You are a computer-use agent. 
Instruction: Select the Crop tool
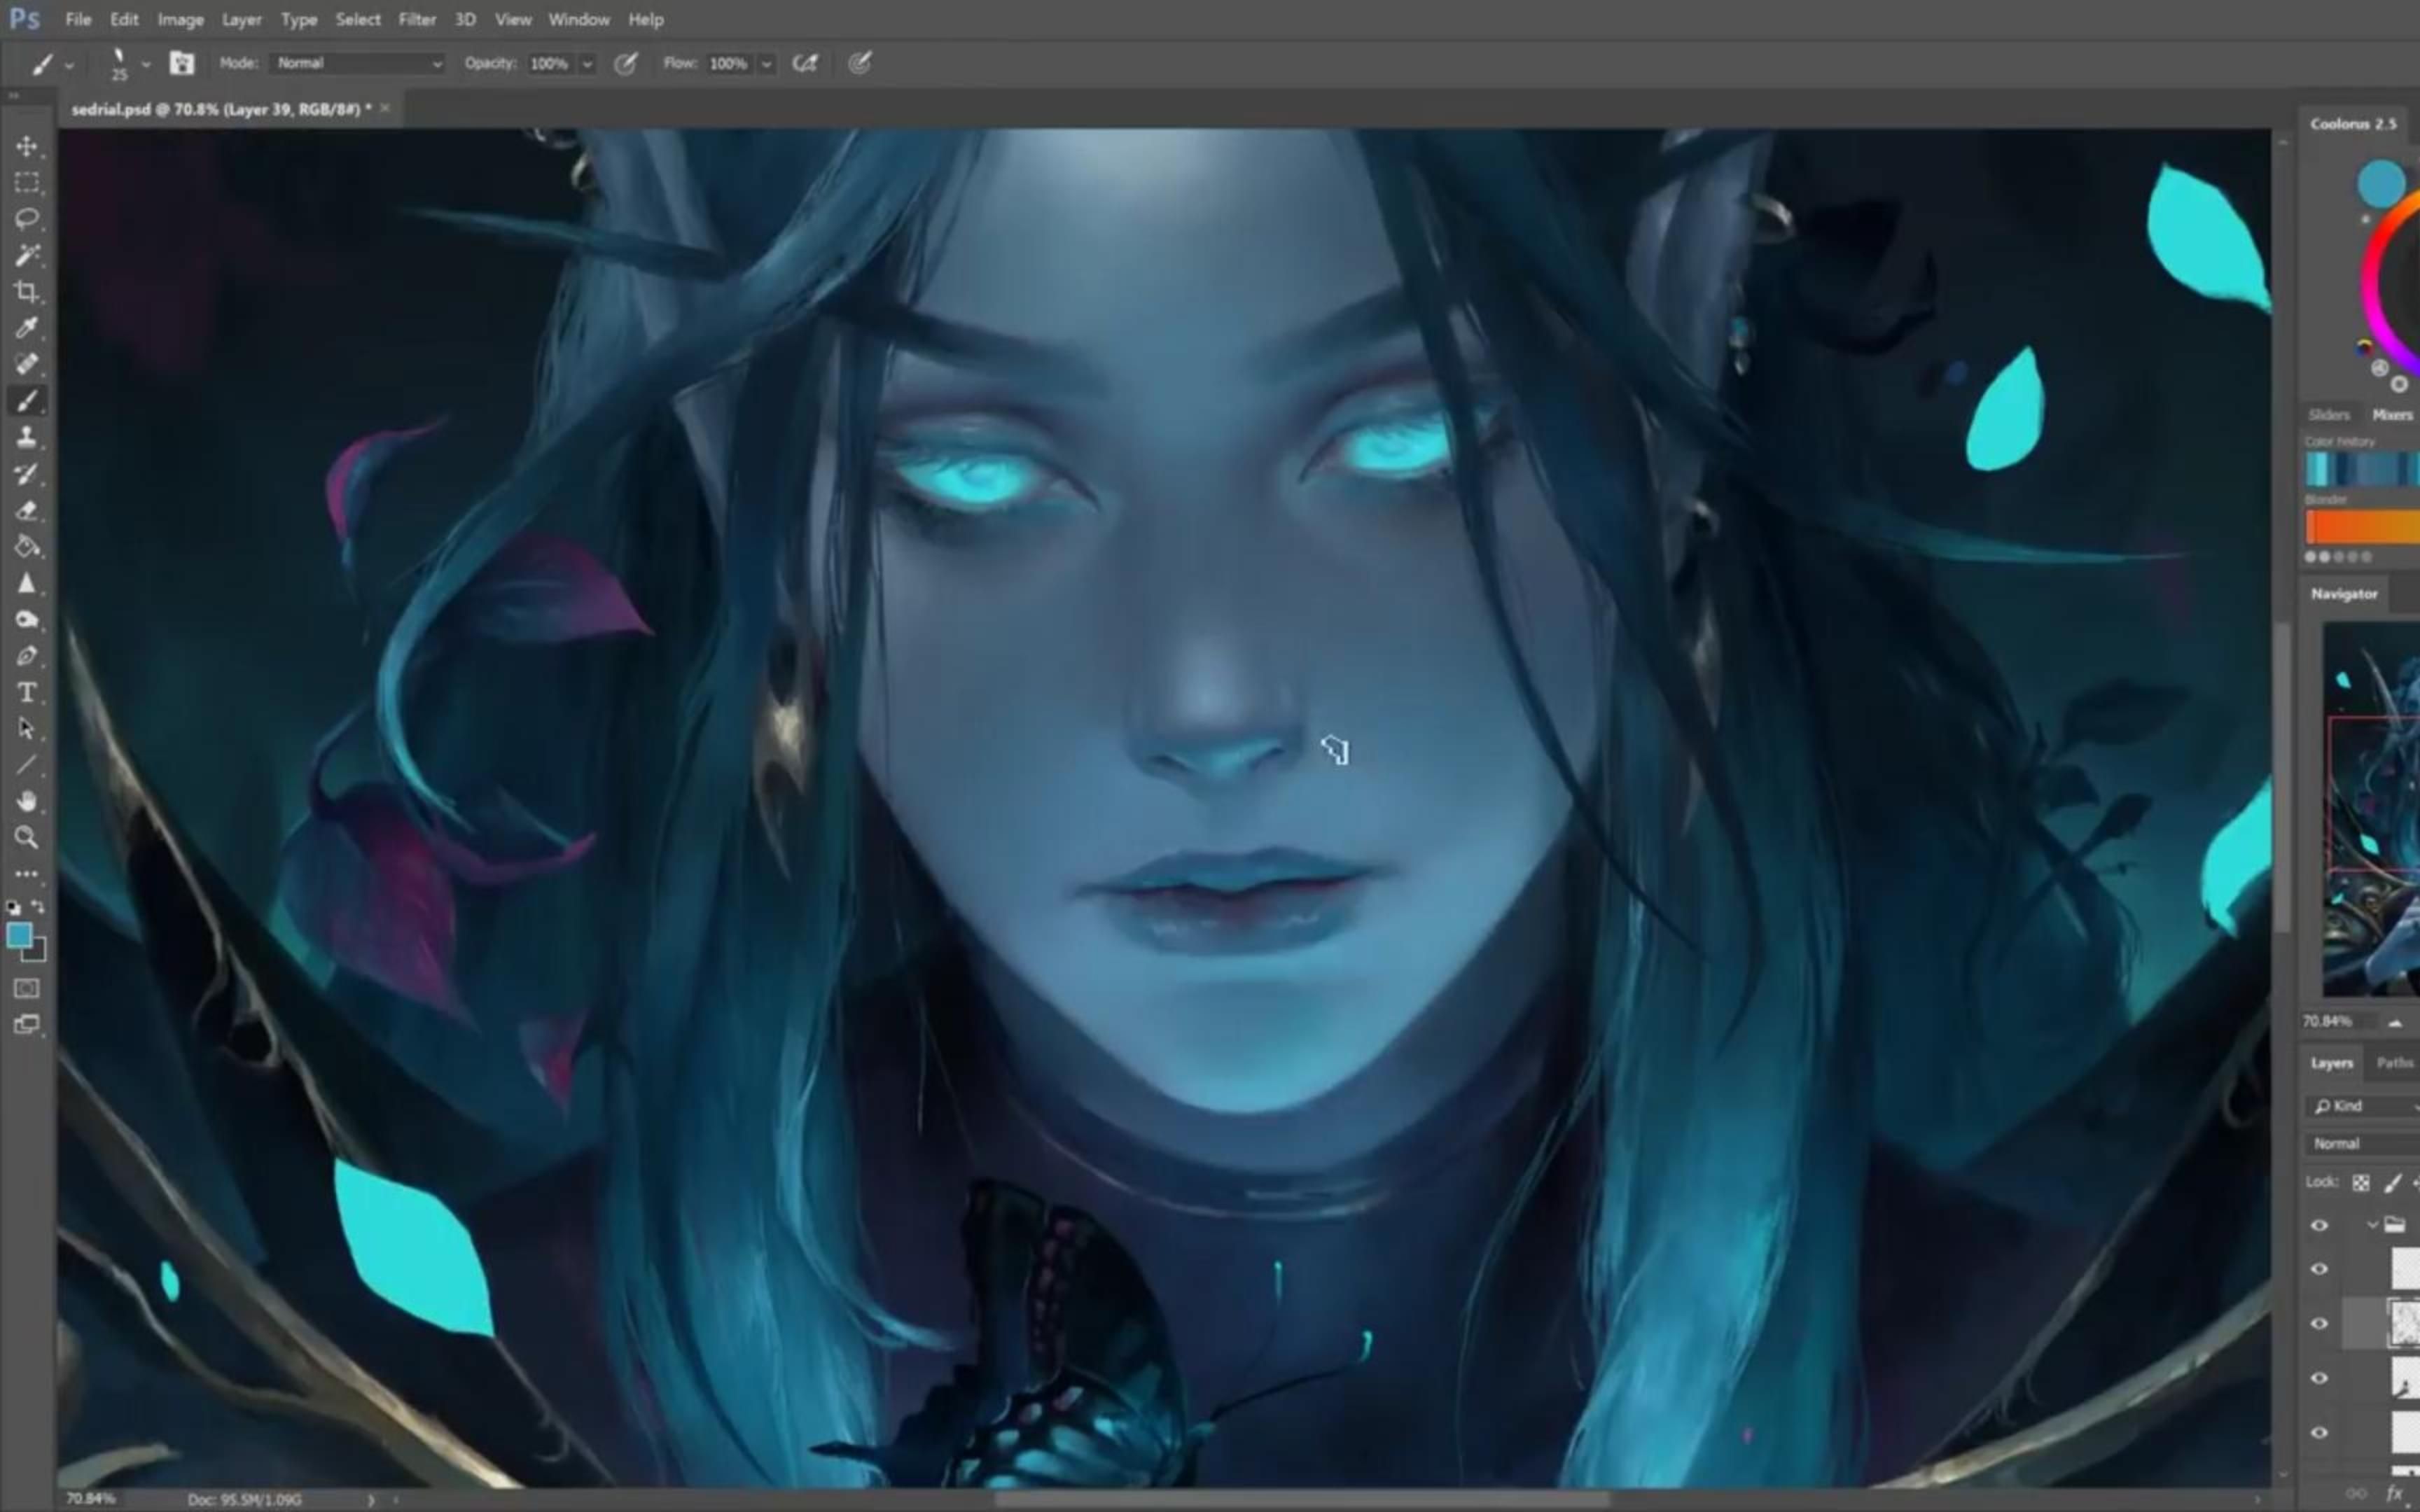27,292
